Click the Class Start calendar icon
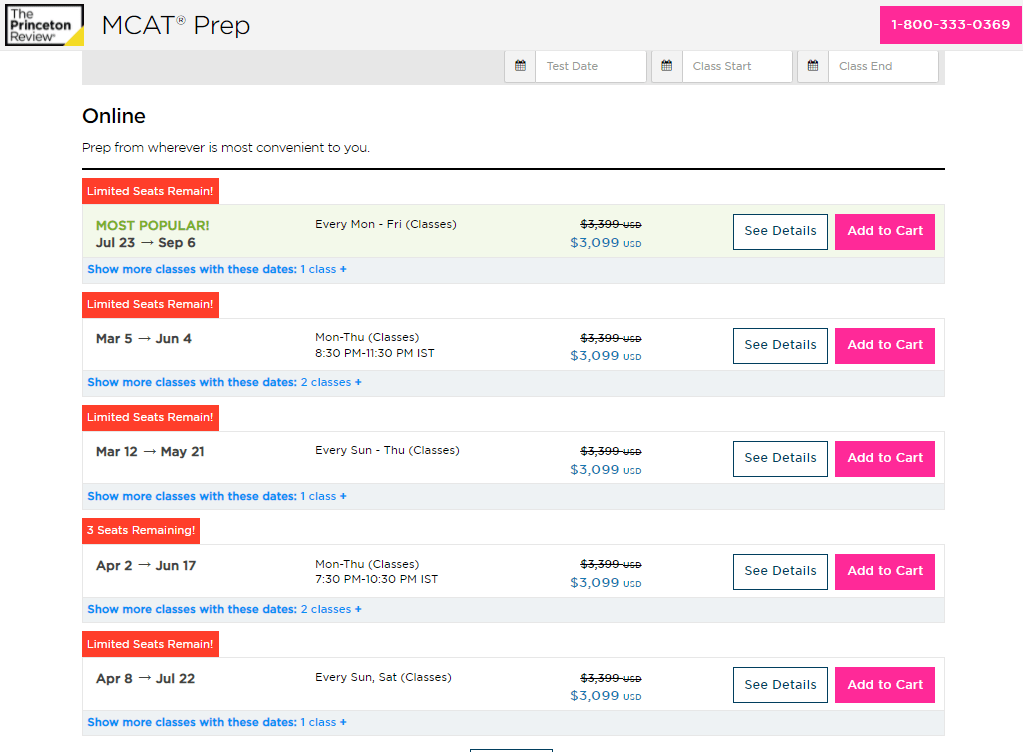 point(667,66)
